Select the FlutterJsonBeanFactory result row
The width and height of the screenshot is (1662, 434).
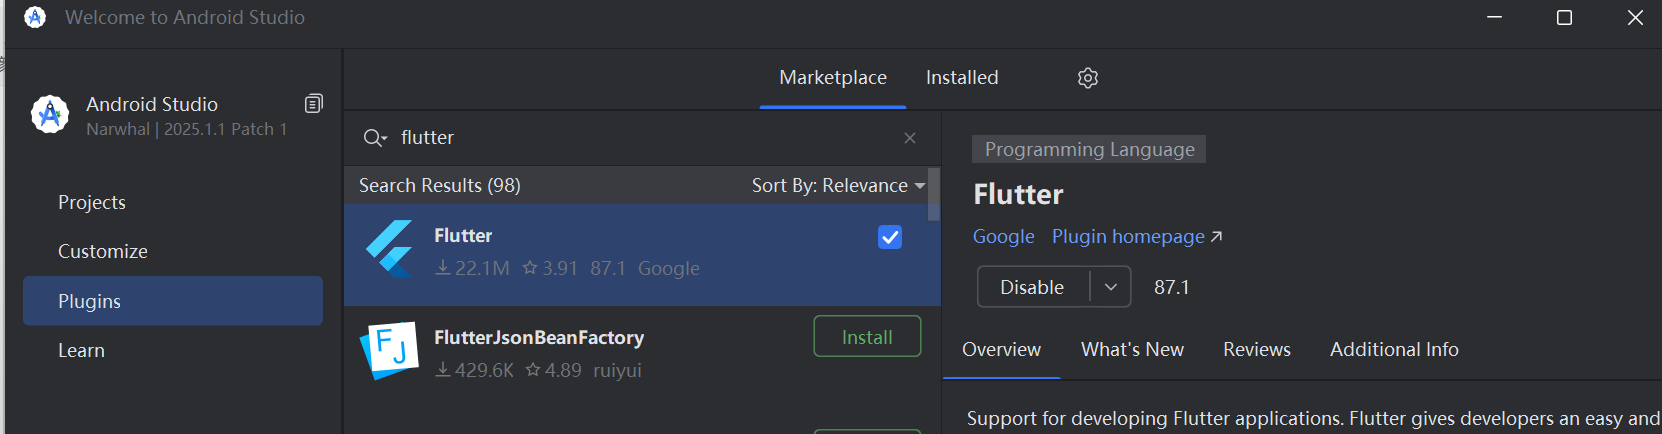coord(642,355)
